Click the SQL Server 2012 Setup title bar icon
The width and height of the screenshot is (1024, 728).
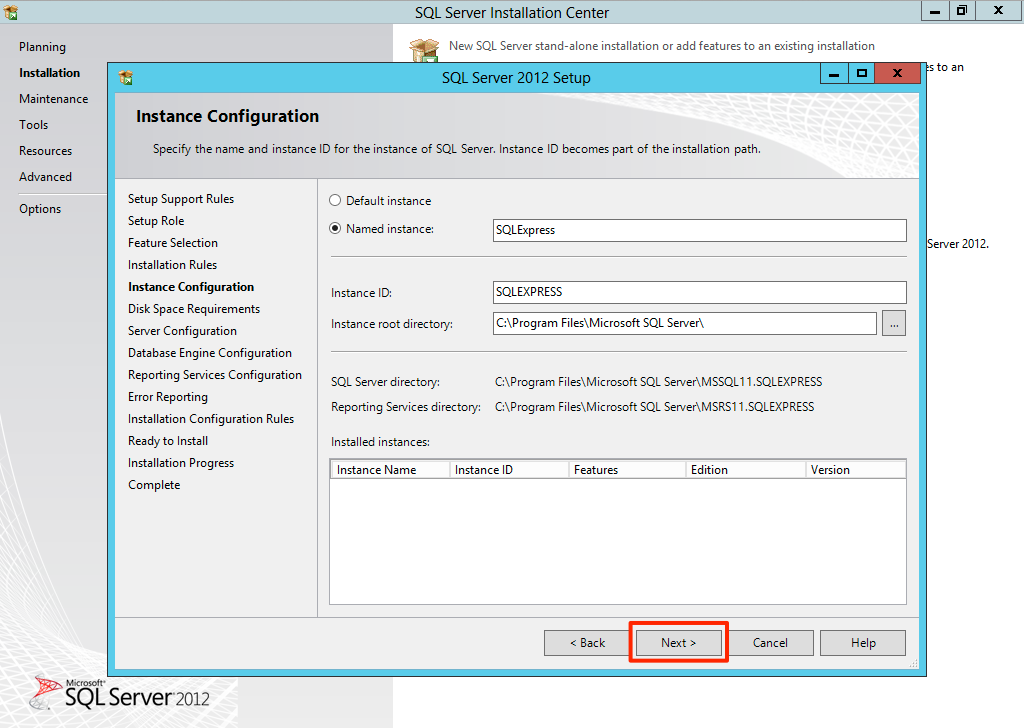[x=126, y=78]
